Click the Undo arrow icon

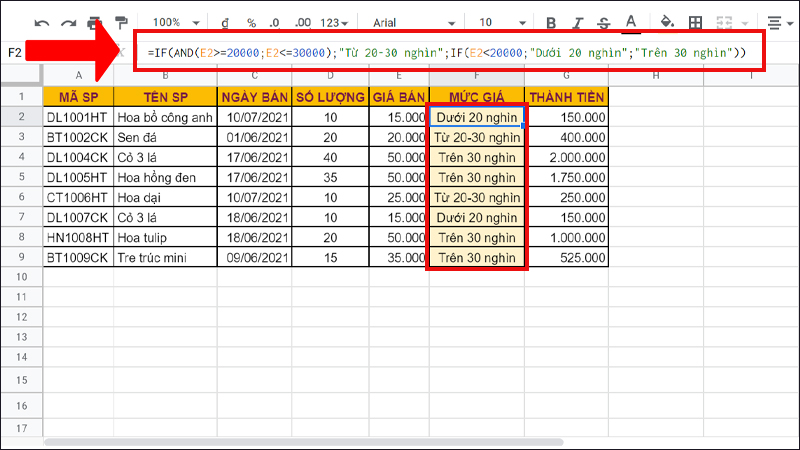[x=43, y=22]
